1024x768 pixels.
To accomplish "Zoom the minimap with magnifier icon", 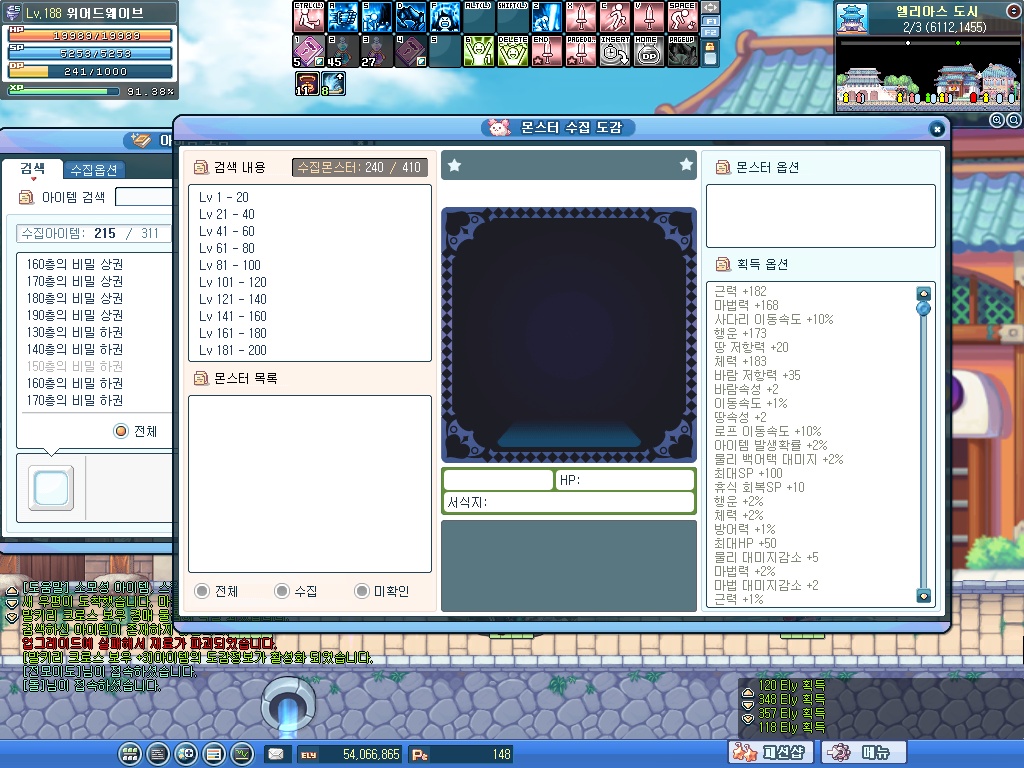I will [997, 119].
